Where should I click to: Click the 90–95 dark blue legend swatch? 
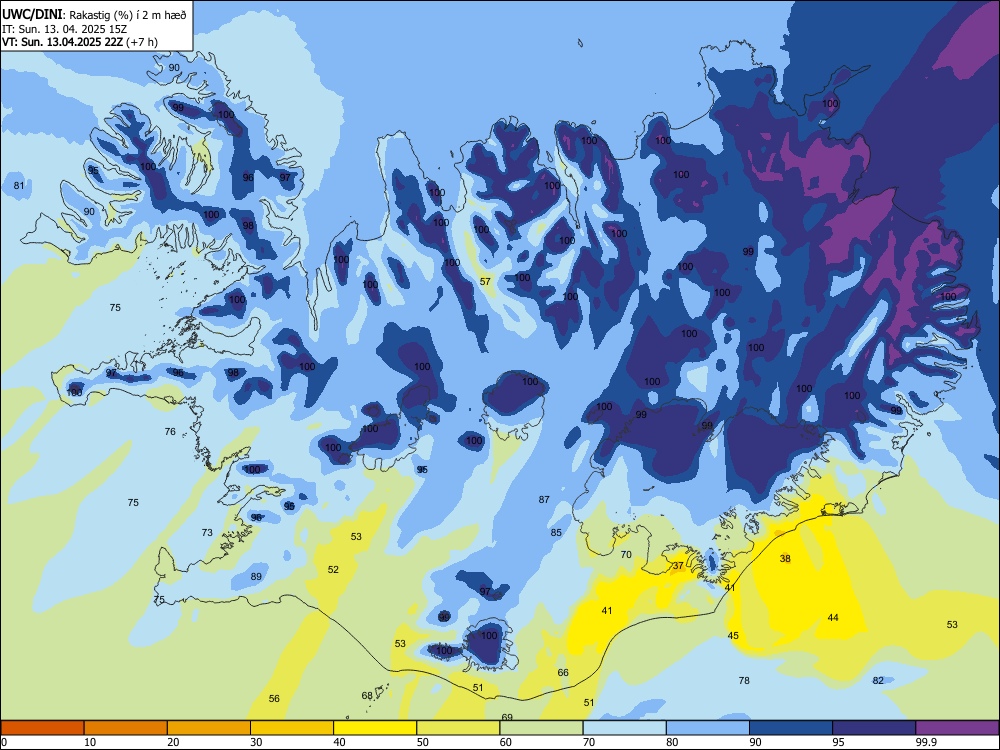(791, 728)
